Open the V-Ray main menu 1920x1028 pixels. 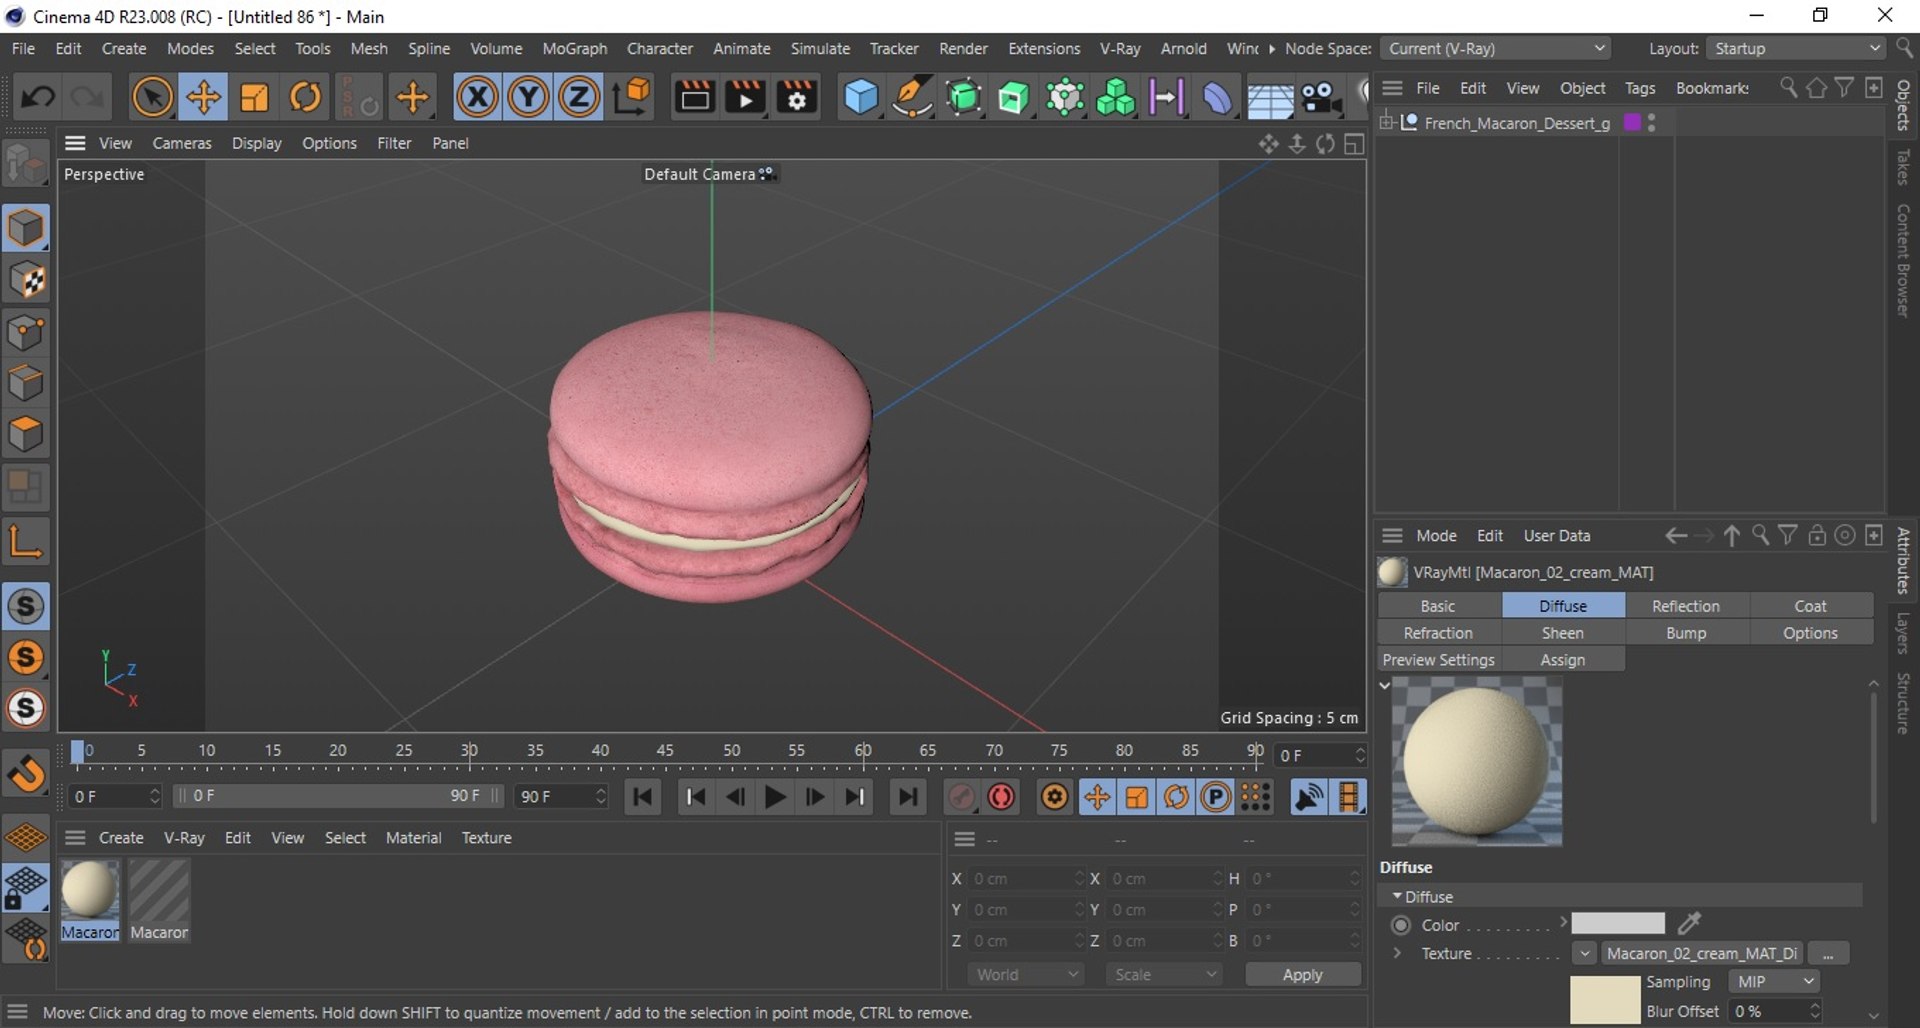point(1120,48)
